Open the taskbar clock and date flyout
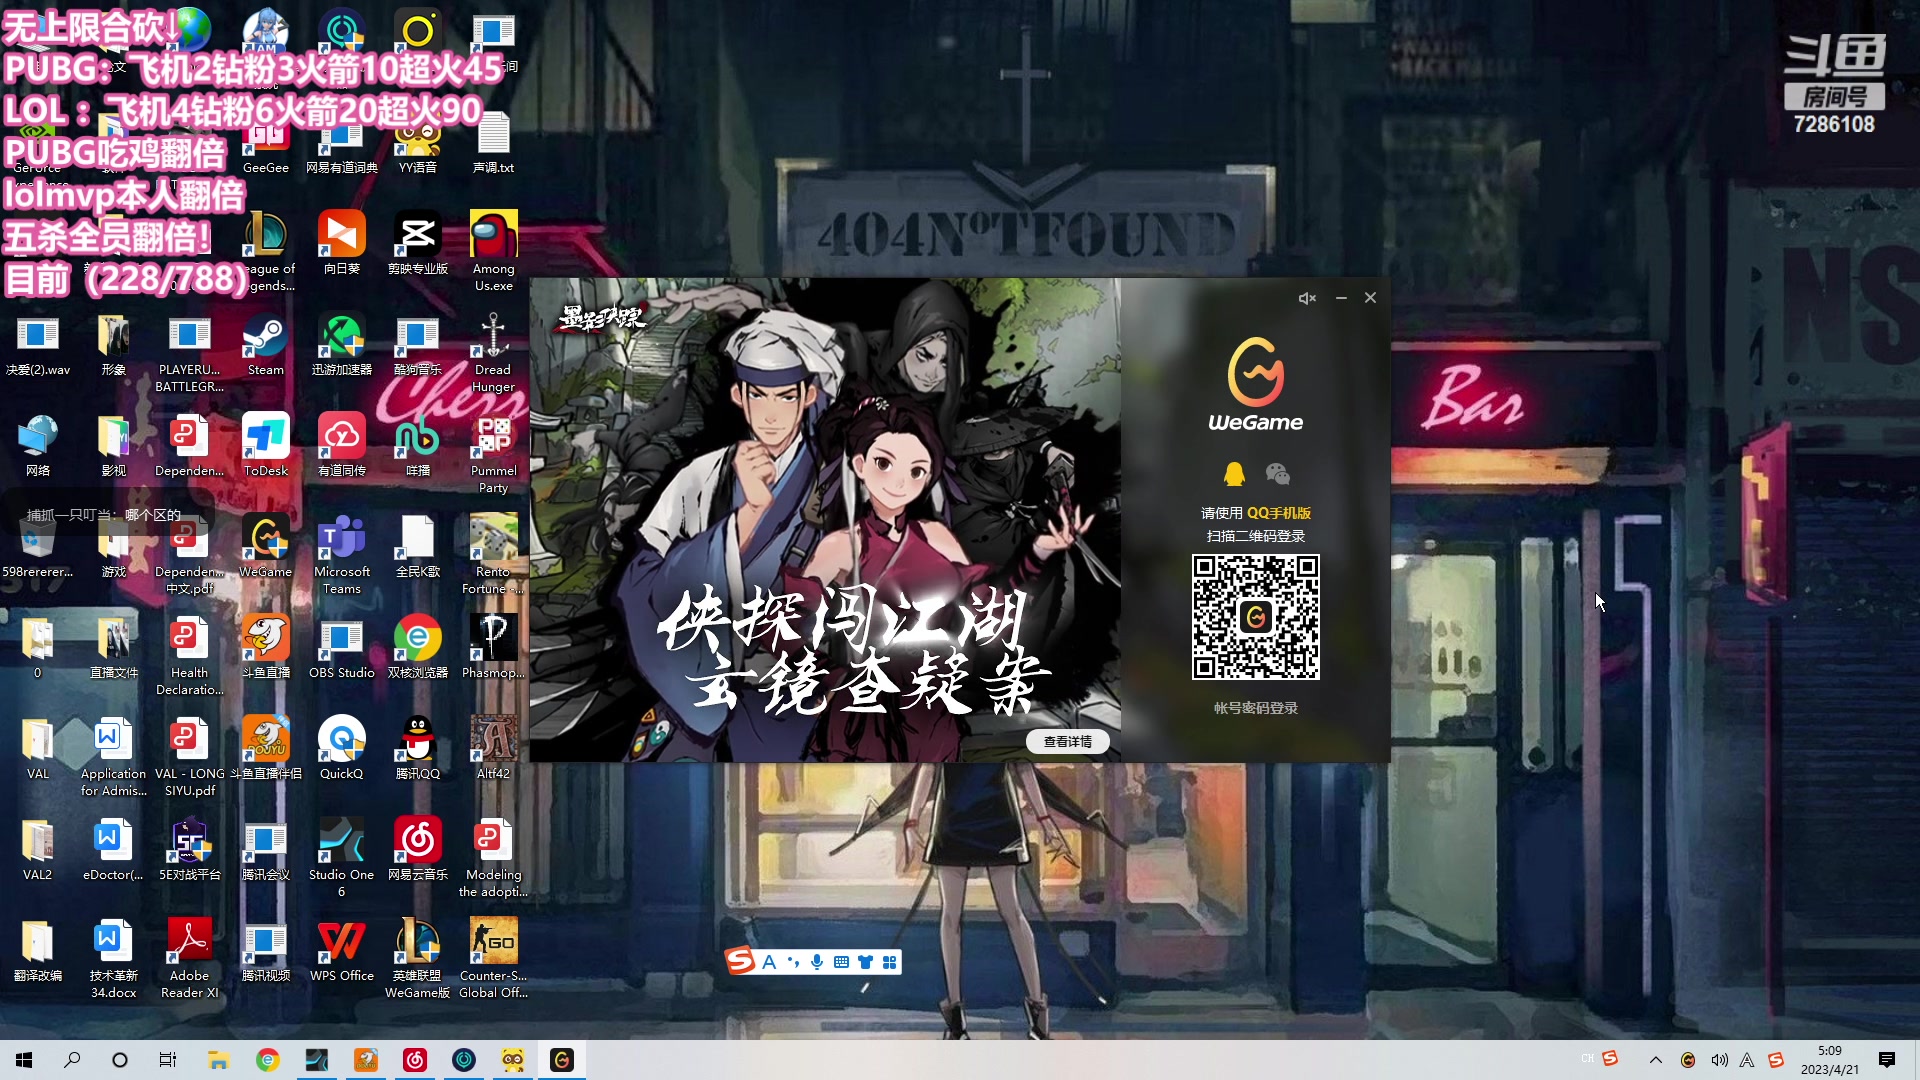Viewport: 1920px width, 1080px height. click(x=1829, y=1060)
